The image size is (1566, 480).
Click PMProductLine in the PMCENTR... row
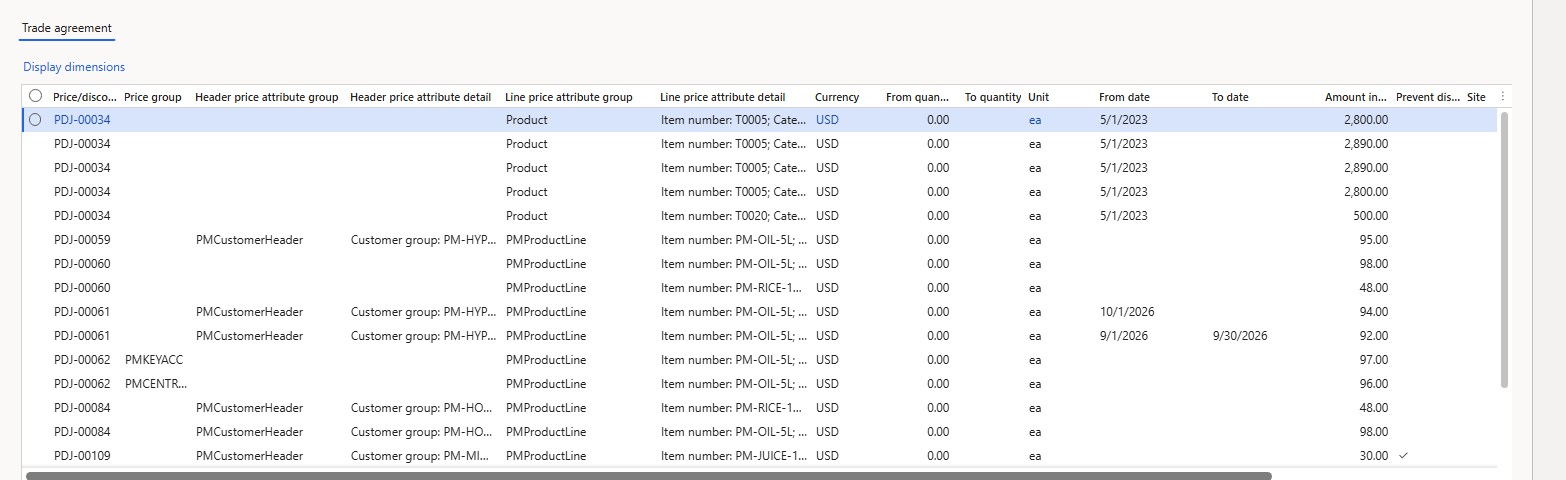pos(546,384)
